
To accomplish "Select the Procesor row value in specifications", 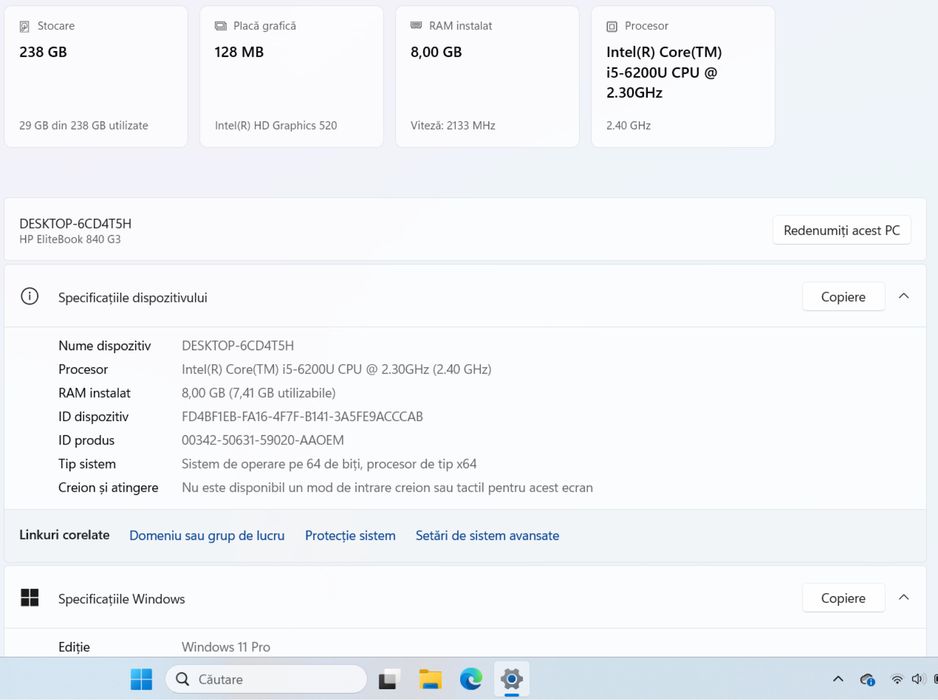I will click(336, 369).
